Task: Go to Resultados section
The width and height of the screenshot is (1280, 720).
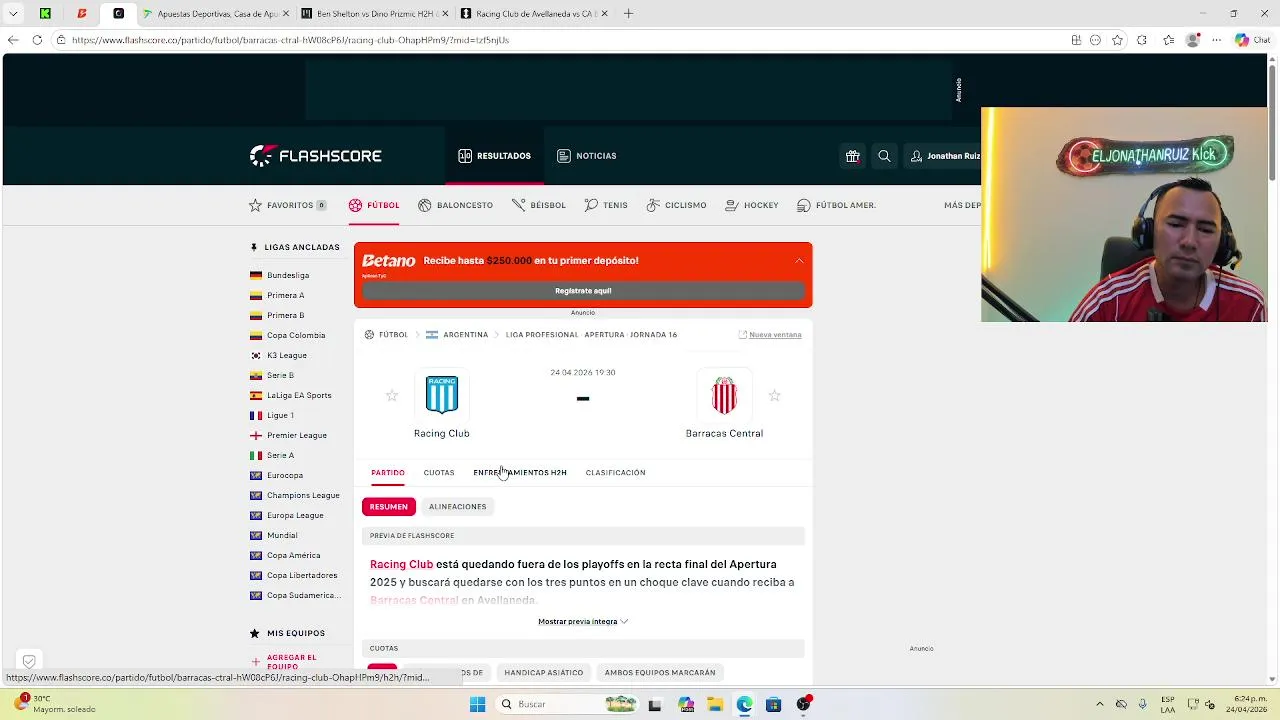Action: [x=494, y=156]
